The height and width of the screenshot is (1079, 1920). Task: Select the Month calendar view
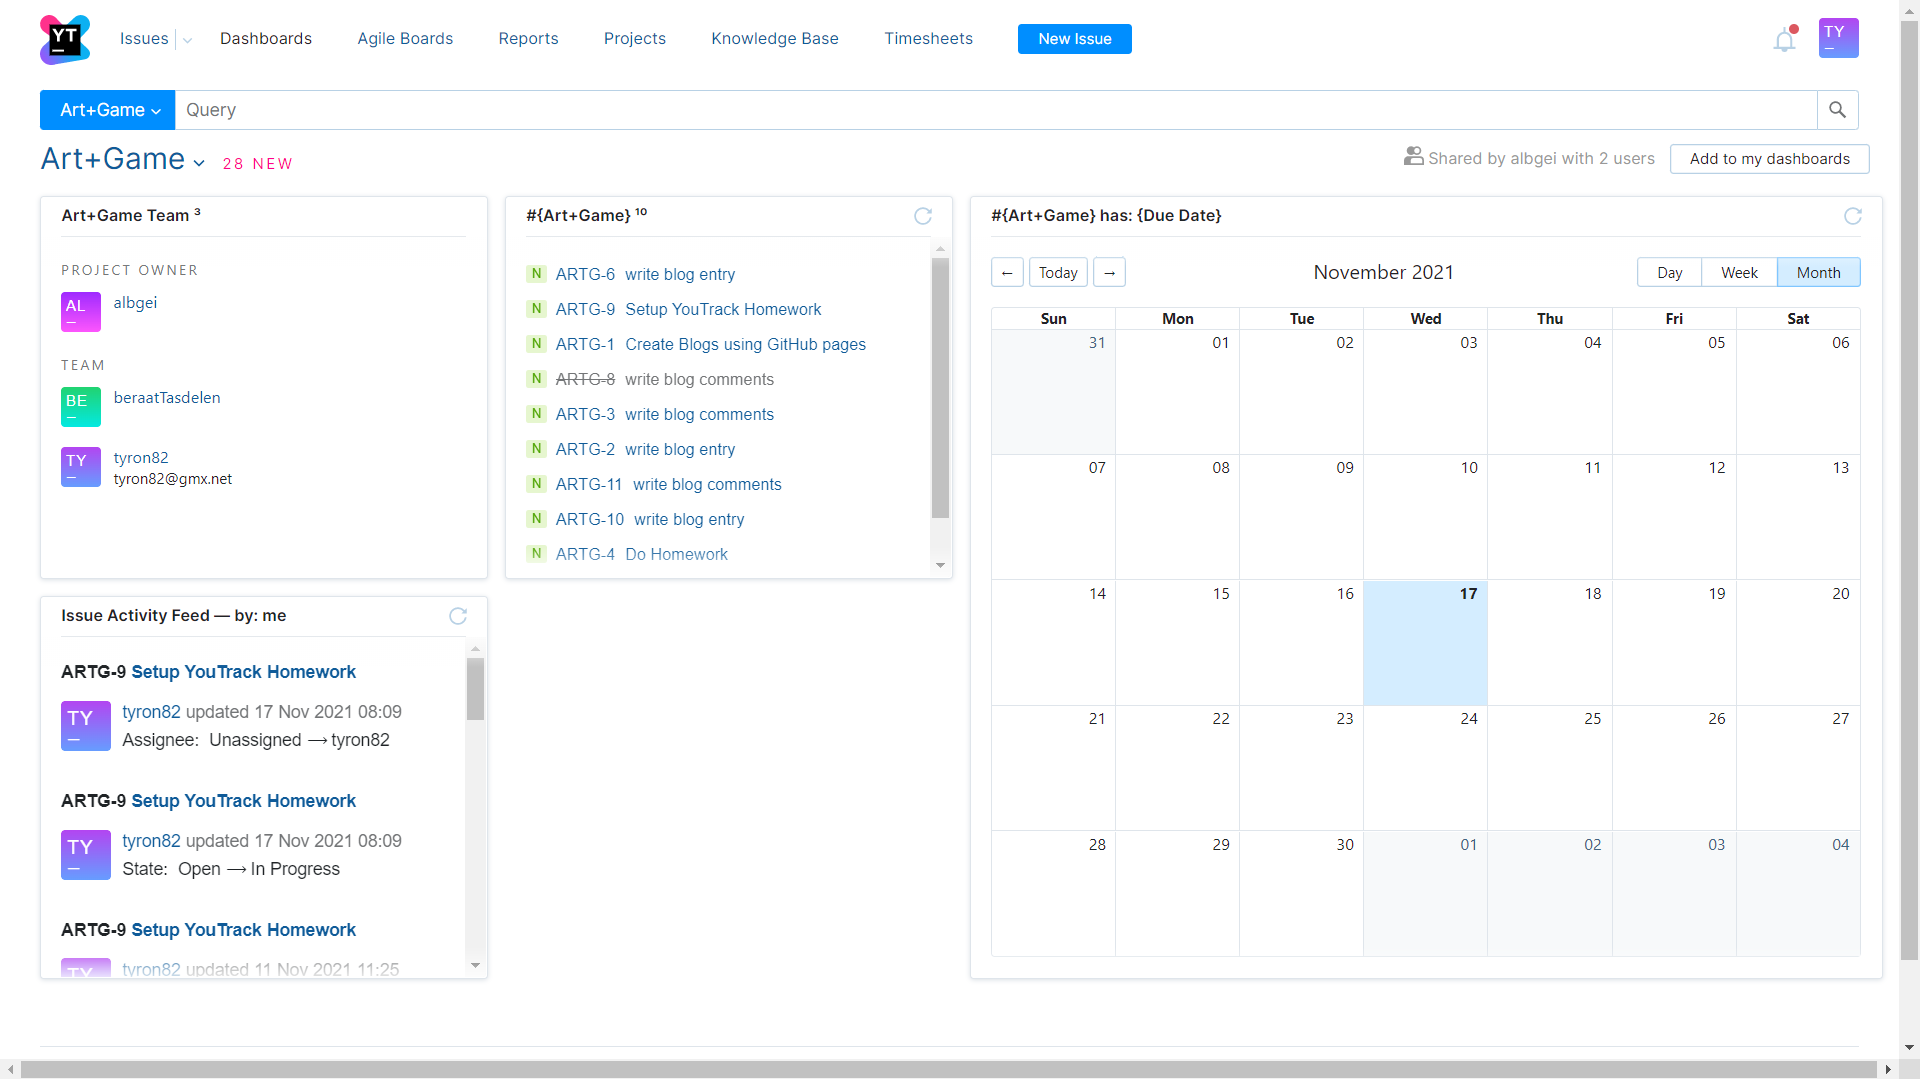pyautogui.click(x=1818, y=272)
